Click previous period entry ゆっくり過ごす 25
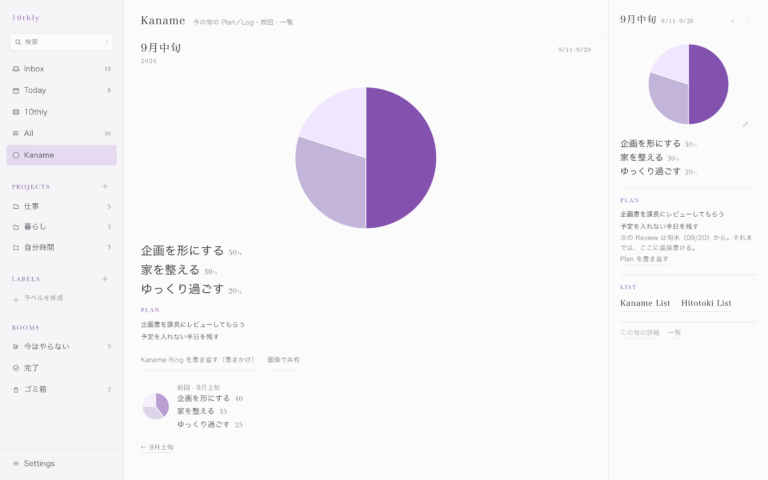The width and height of the screenshot is (768, 480). (210, 425)
